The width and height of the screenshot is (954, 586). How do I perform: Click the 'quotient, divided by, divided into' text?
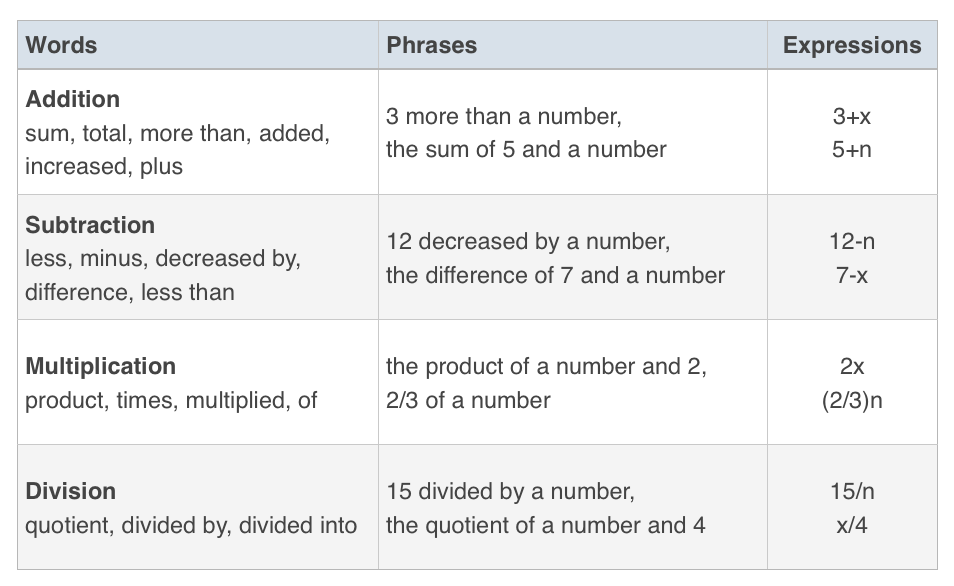[191, 526]
